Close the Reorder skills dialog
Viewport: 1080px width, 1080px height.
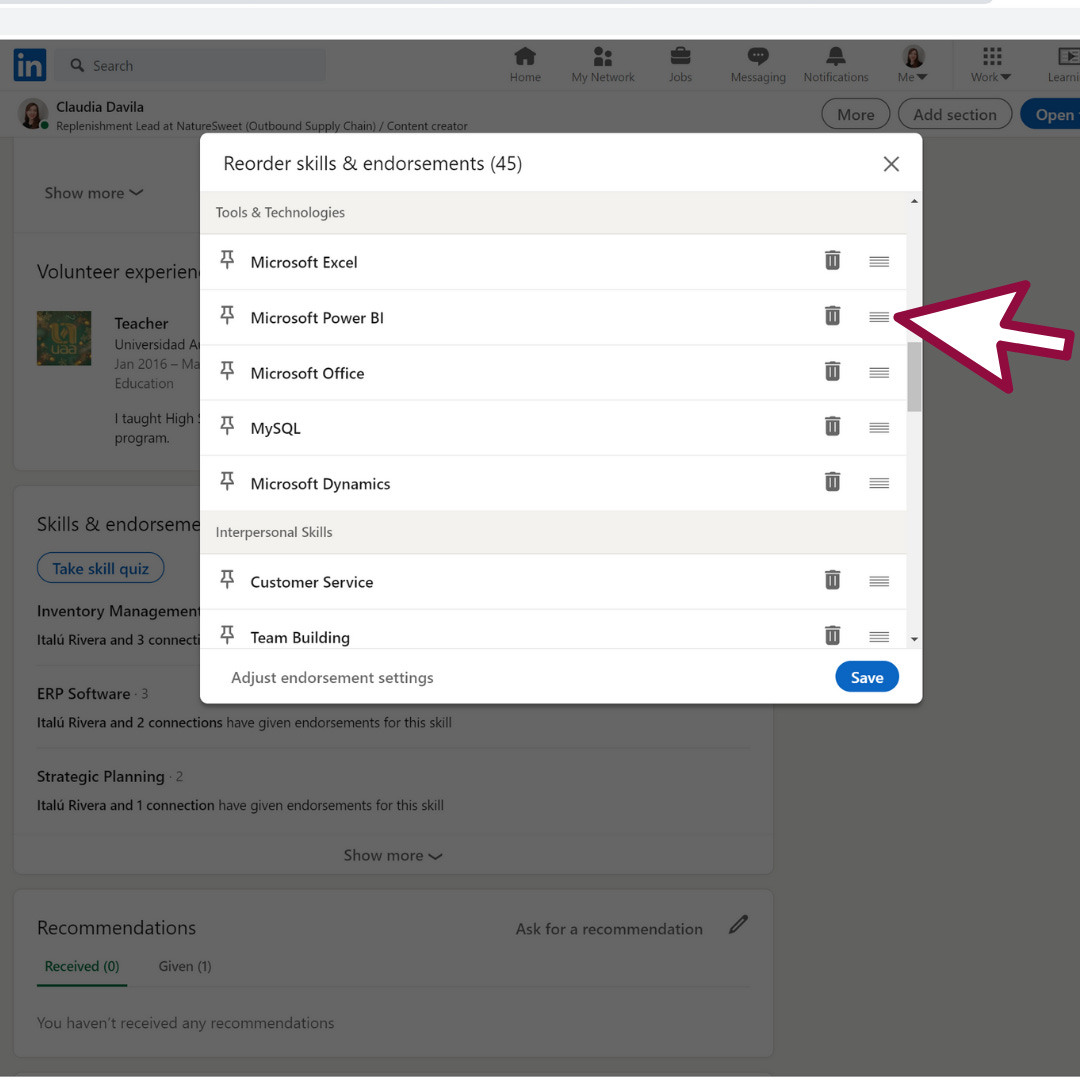tap(891, 164)
